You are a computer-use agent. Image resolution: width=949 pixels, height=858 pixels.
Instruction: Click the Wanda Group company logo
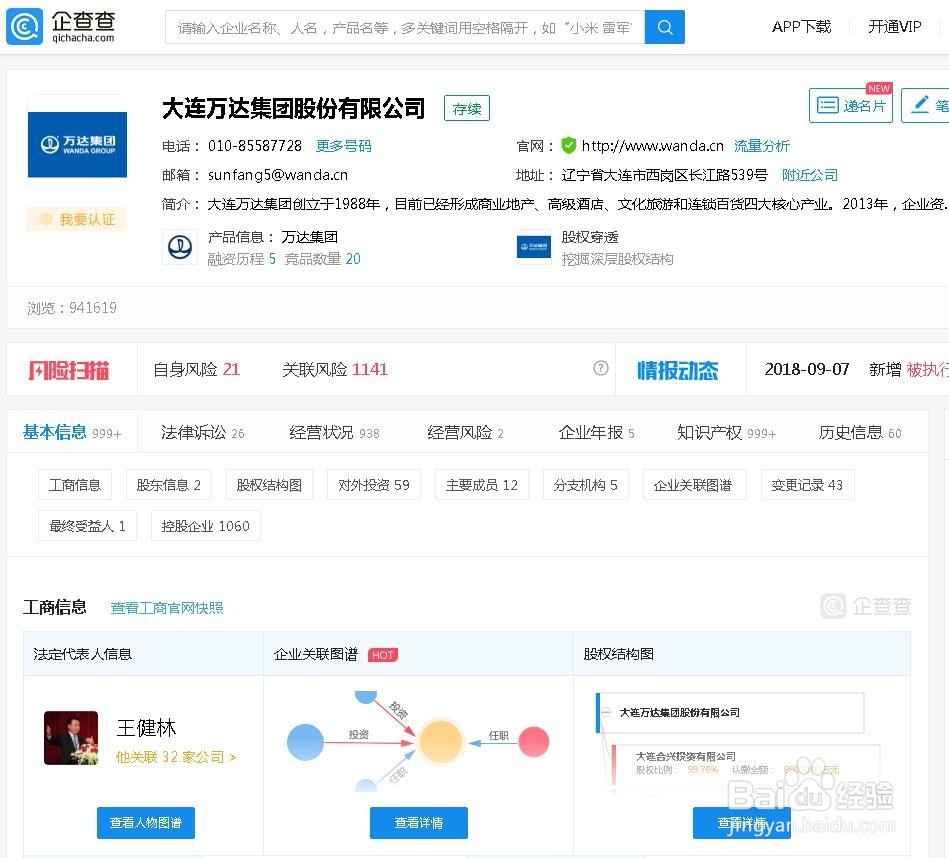pyautogui.click(x=77, y=145)
